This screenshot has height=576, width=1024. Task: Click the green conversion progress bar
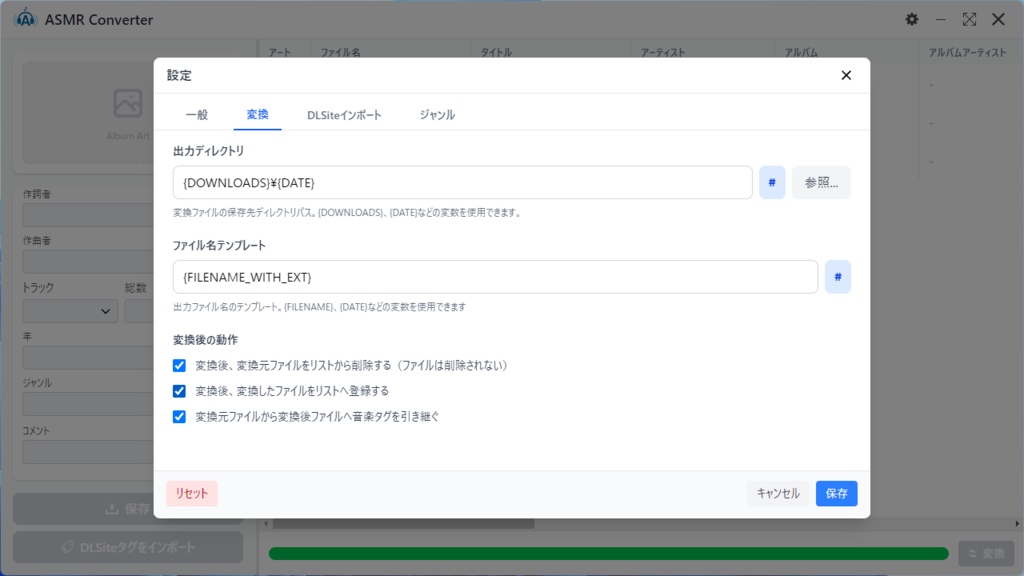[x=609, y=554]
